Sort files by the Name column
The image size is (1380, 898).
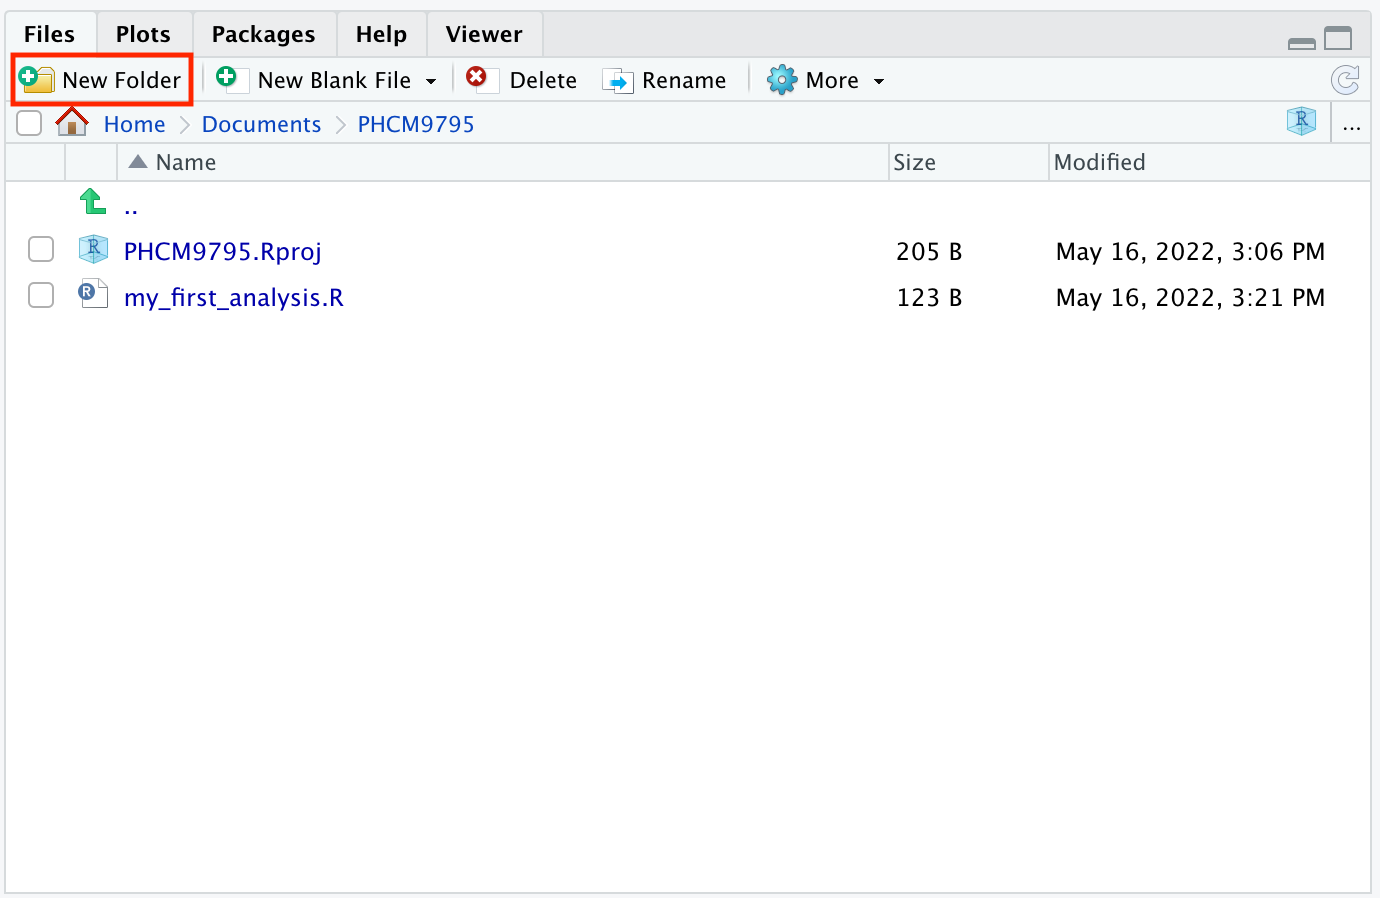pyautogui.click(x=186, y=162)
